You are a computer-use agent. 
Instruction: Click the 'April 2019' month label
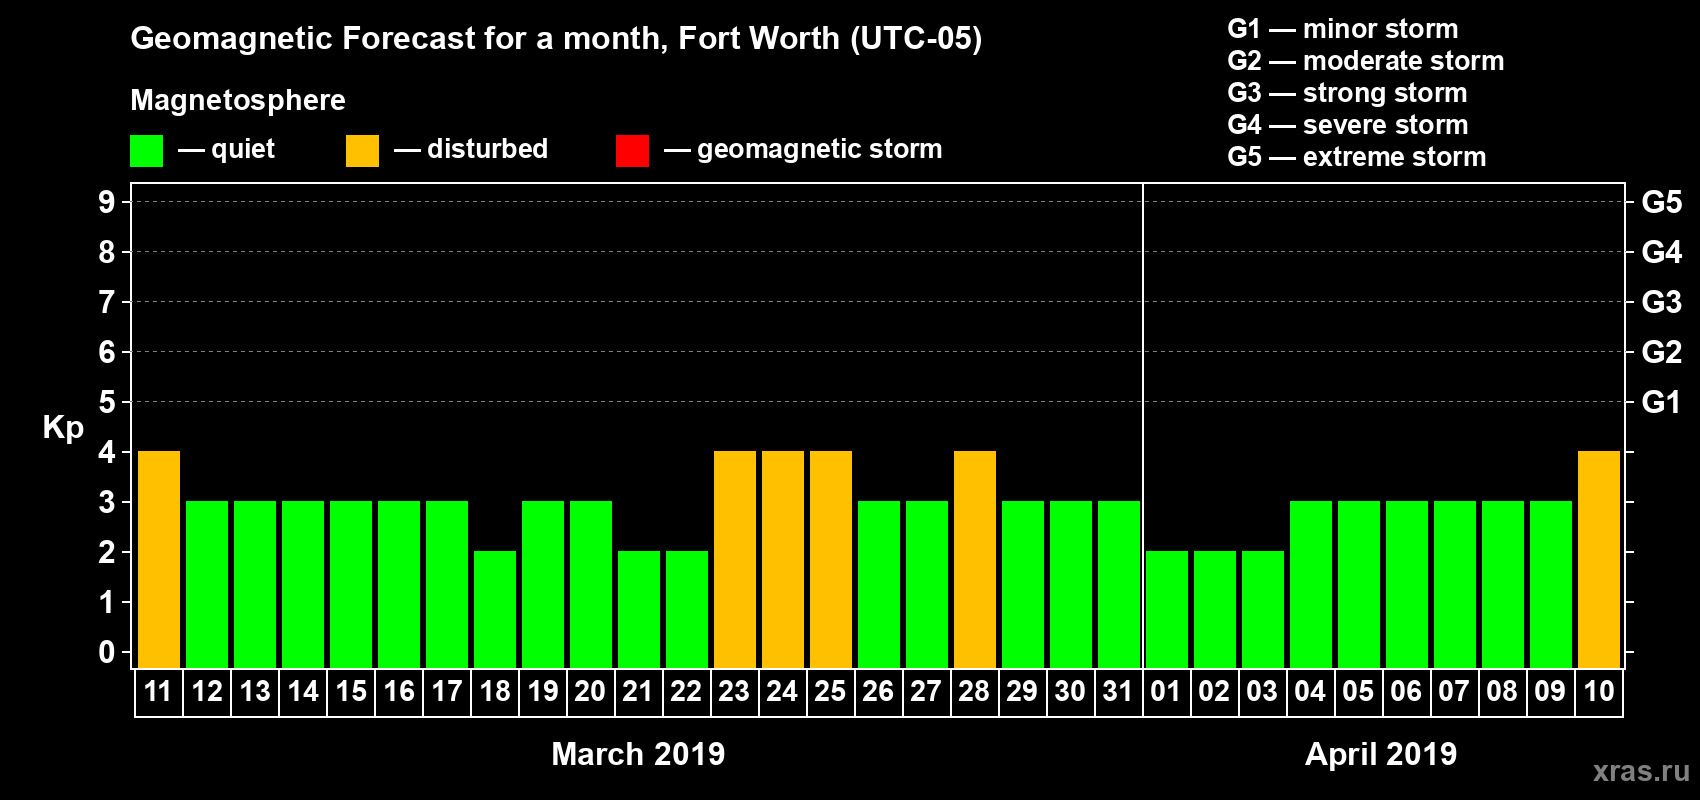click(1381, 754)
